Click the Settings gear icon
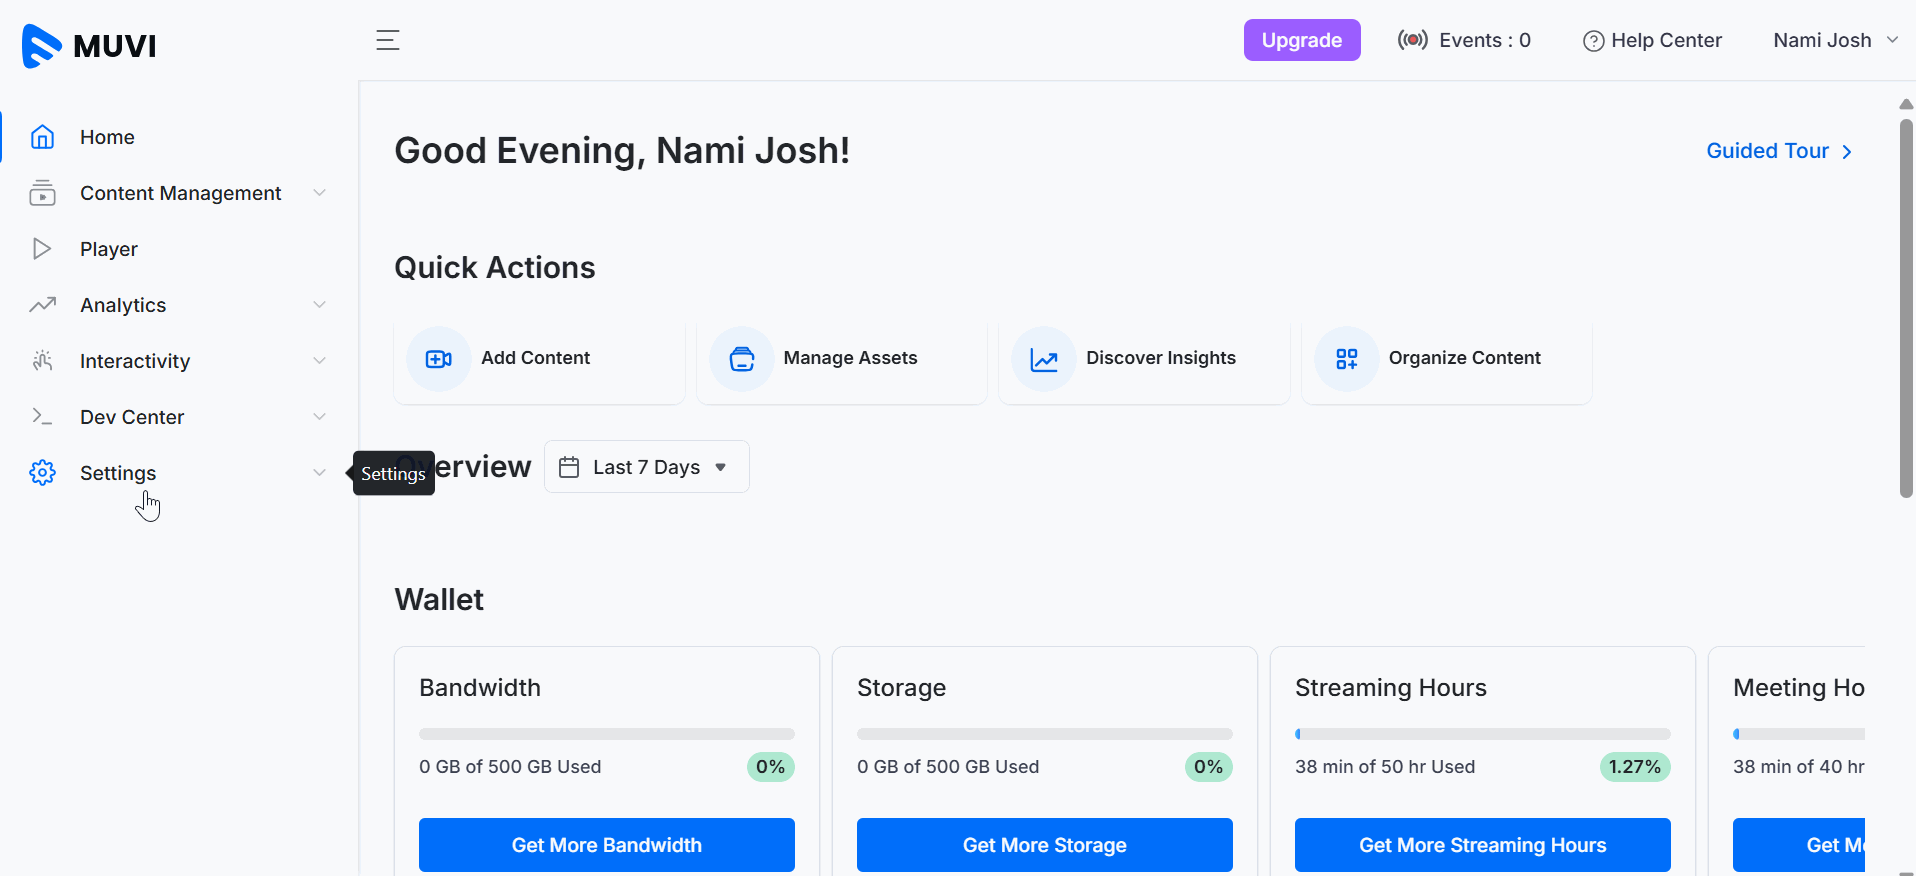The image size is (1916, 876). [x=42, y=473]
